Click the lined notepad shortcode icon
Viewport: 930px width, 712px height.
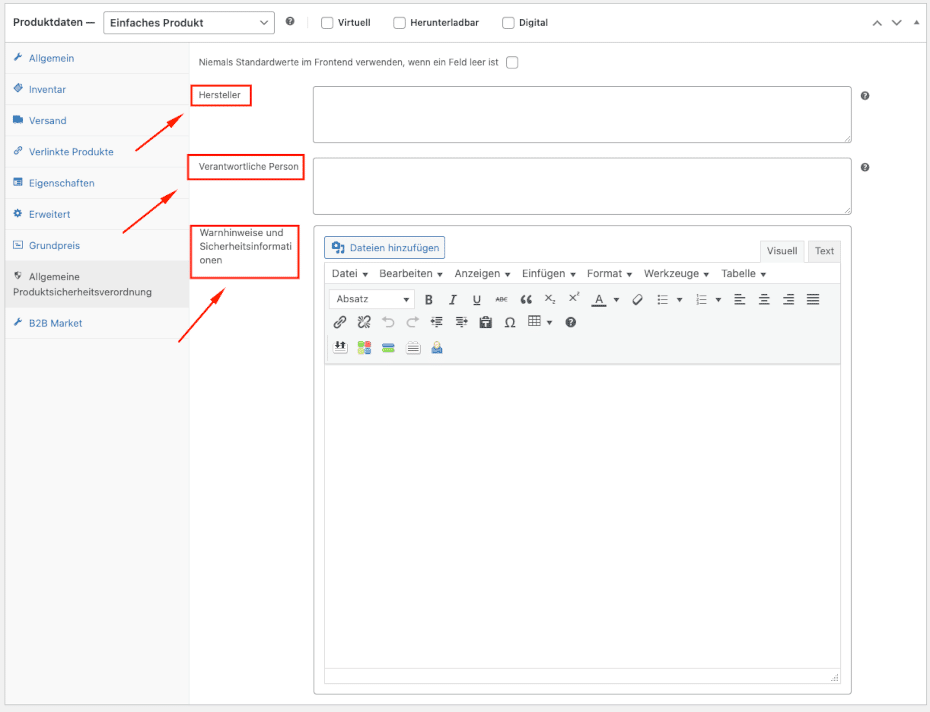[413, 348]
